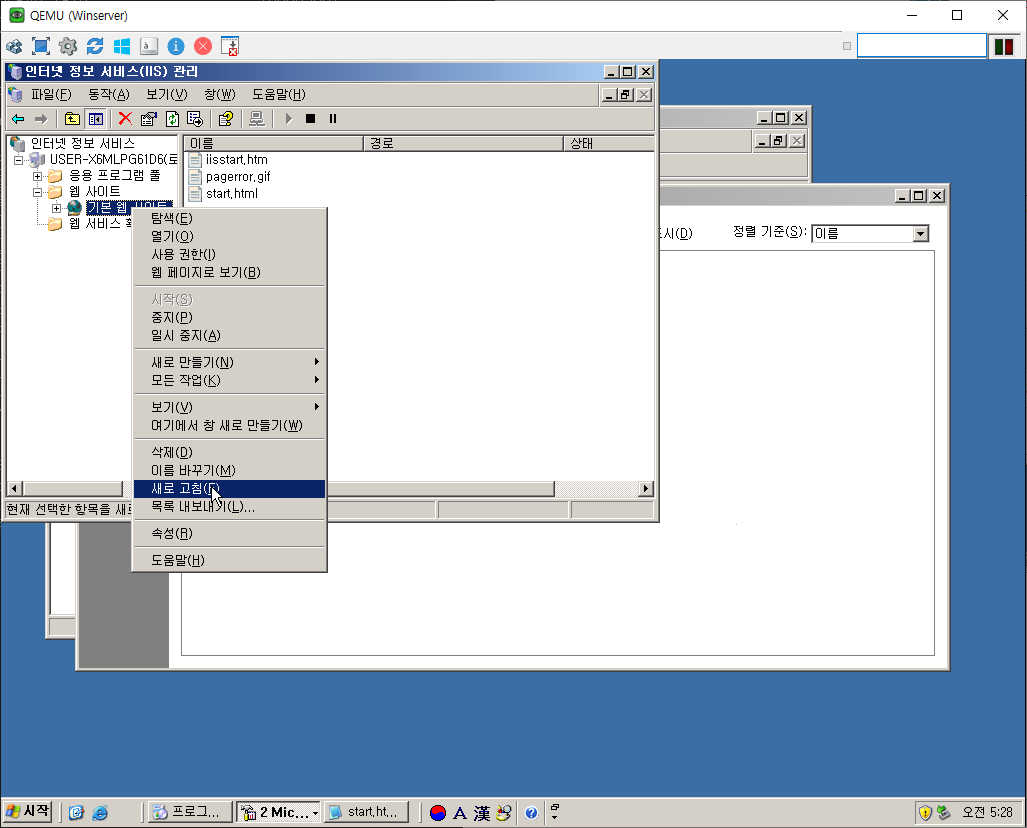Click the IIS toolbar Forward arrow

pyautogui.click(x=41, y=119)
